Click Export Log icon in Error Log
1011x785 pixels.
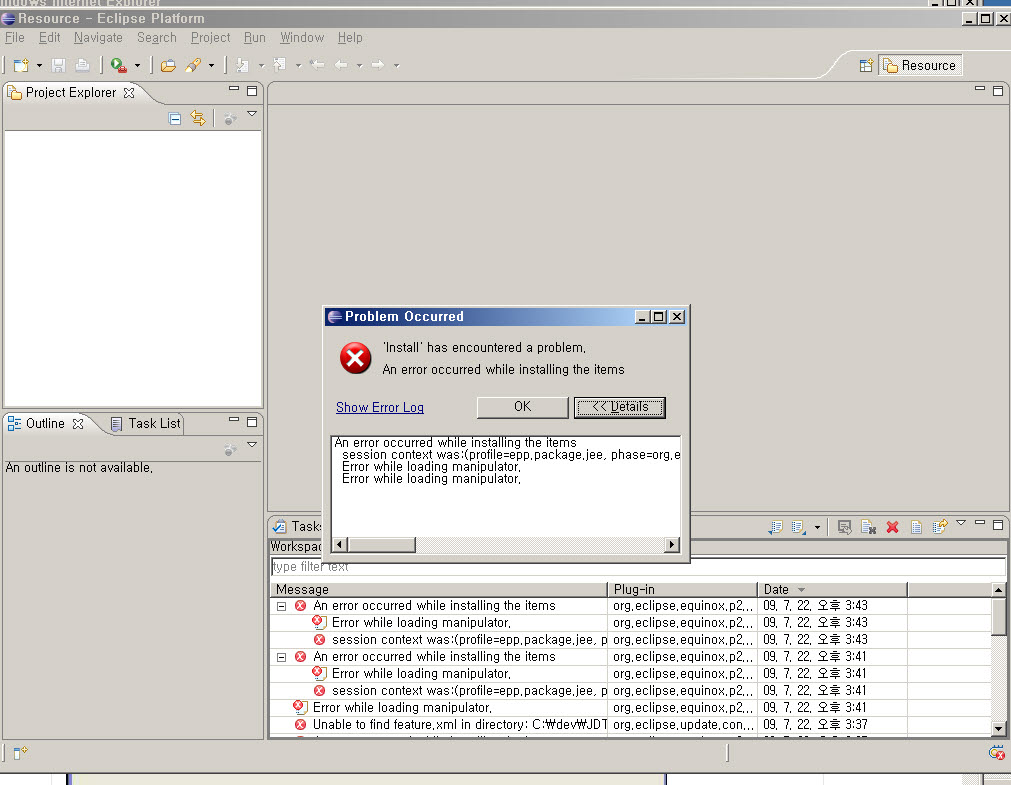[x=776, y=527]
